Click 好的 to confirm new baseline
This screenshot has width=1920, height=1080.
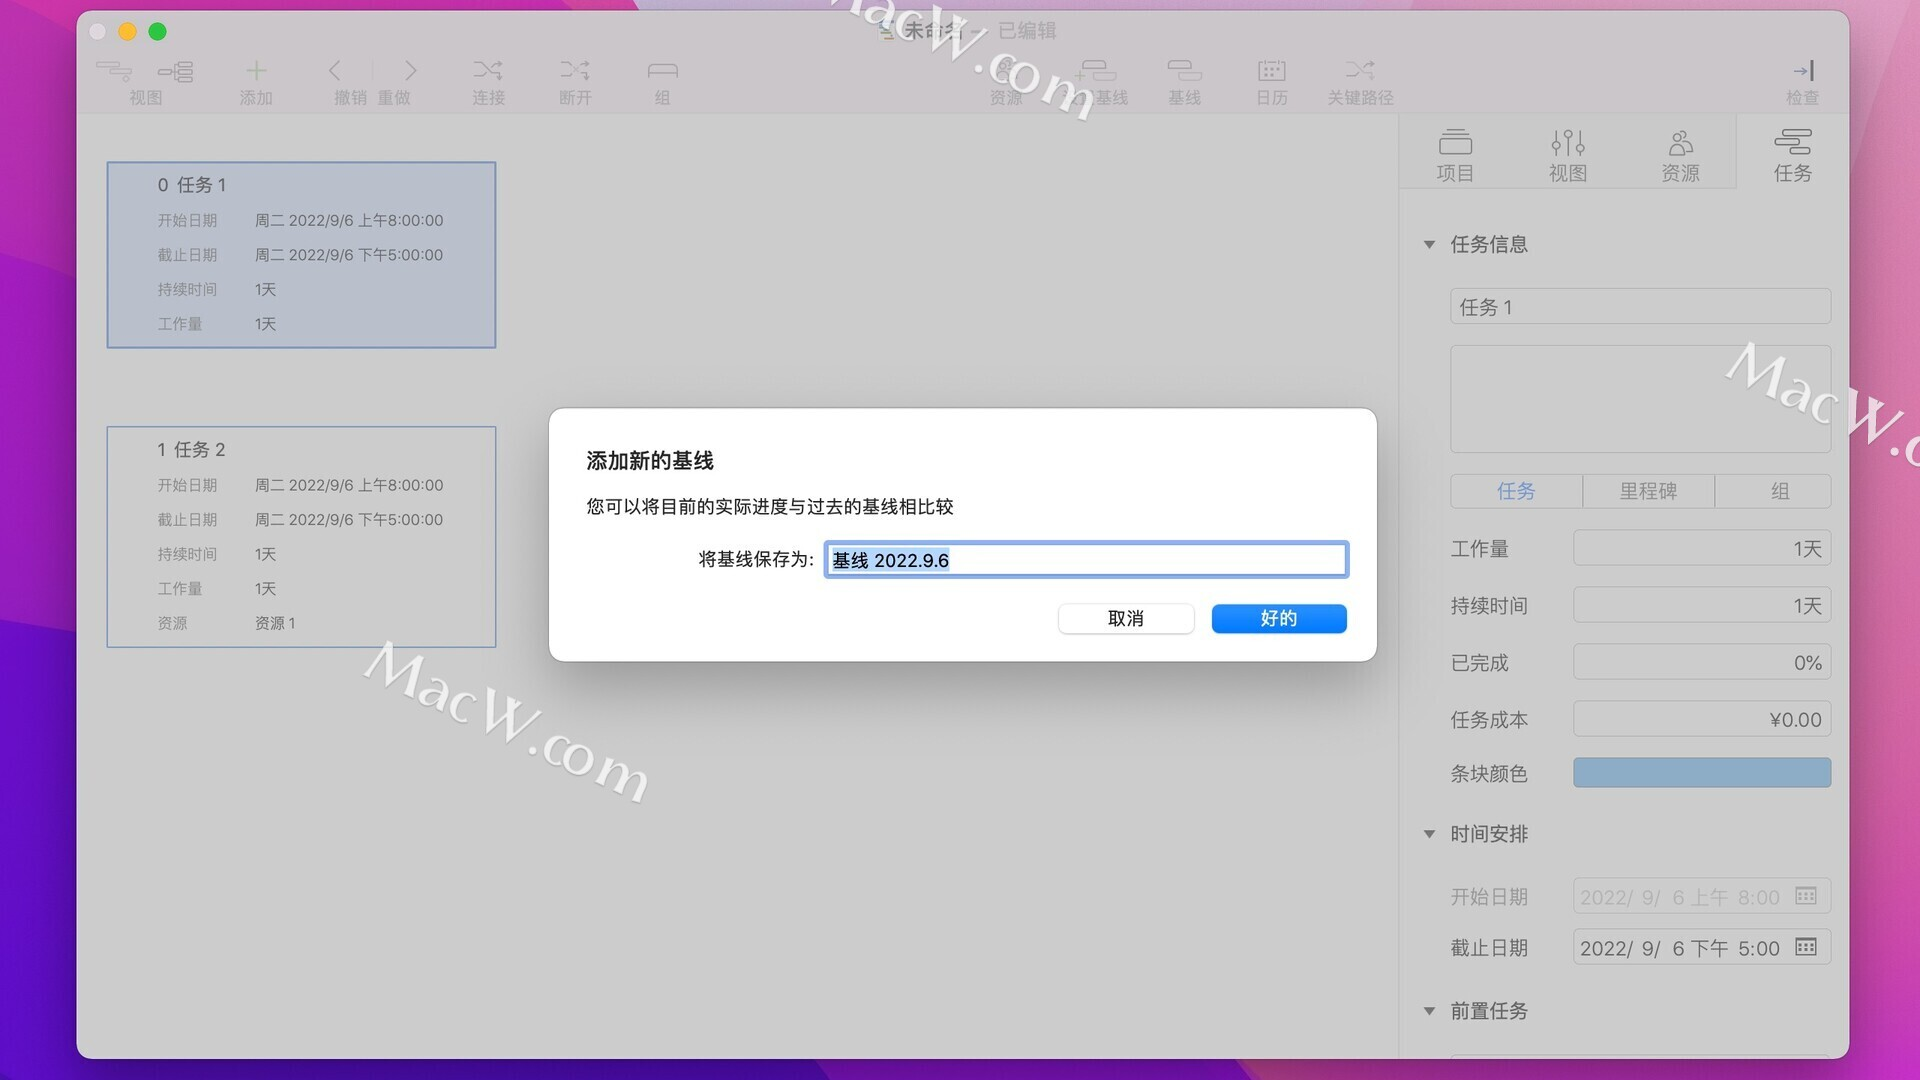(1278, 617)
